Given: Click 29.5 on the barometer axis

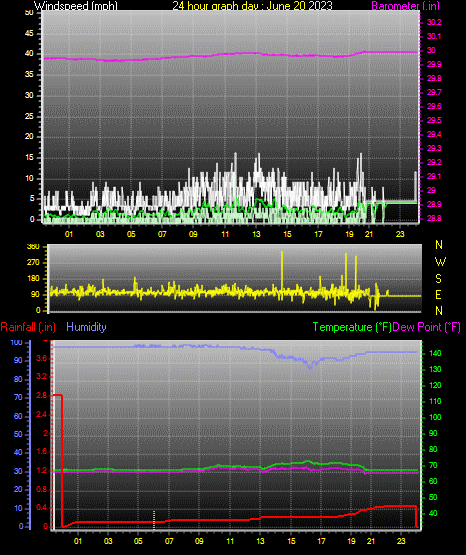Looking at the screenshot, I should (434, 120).
